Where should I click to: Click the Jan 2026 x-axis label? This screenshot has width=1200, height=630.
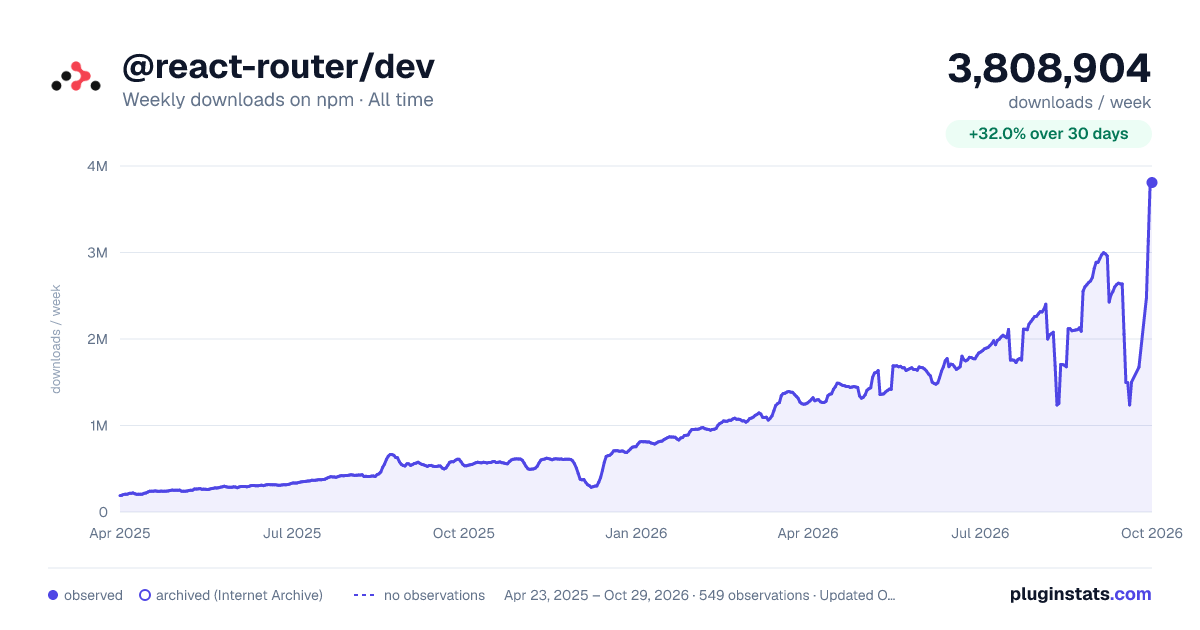pyautogui.click(x=636, y=533)
